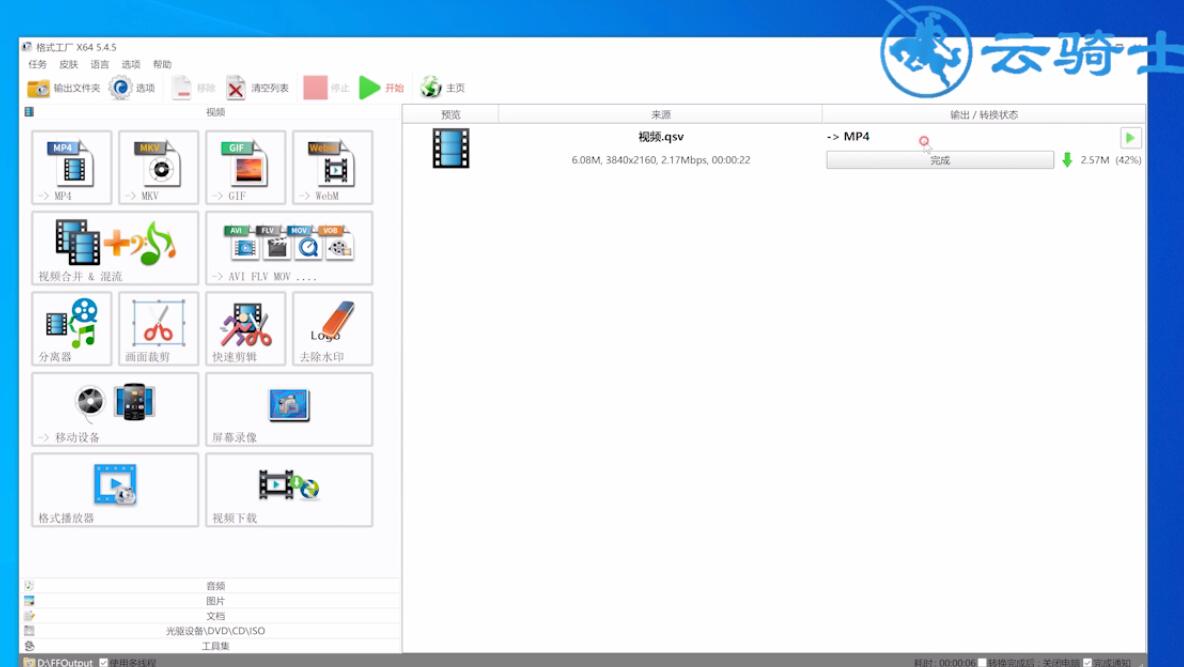The height and width of the screenshot is (667, 1184).
Task: Toggle the multi-thread (使用多线程) checkbox
Action: pos(103,662)
